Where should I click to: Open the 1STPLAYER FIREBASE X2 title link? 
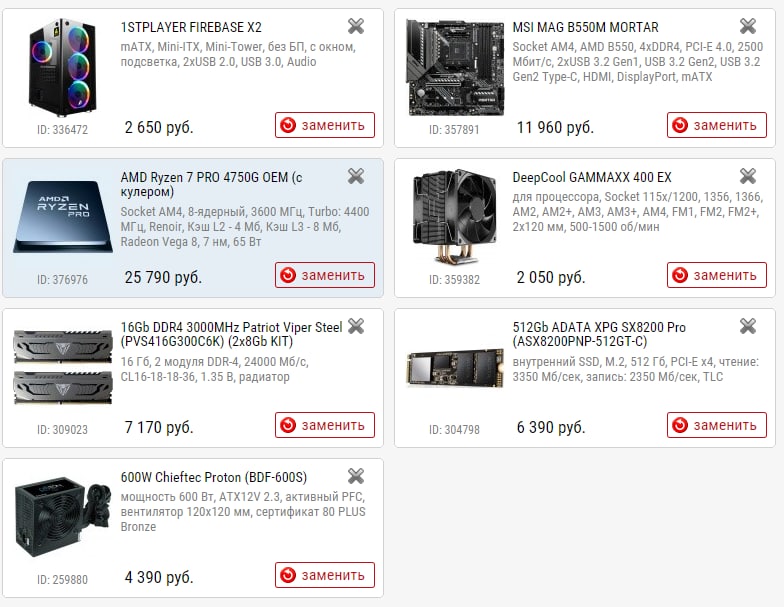pos(191,27)
